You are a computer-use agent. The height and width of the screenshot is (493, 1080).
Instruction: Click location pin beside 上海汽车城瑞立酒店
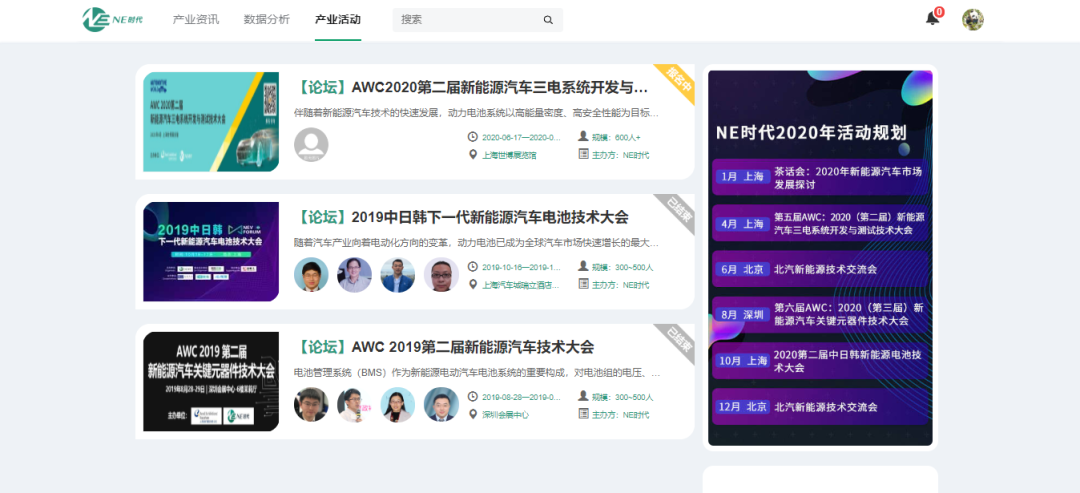tap(472, 284)
